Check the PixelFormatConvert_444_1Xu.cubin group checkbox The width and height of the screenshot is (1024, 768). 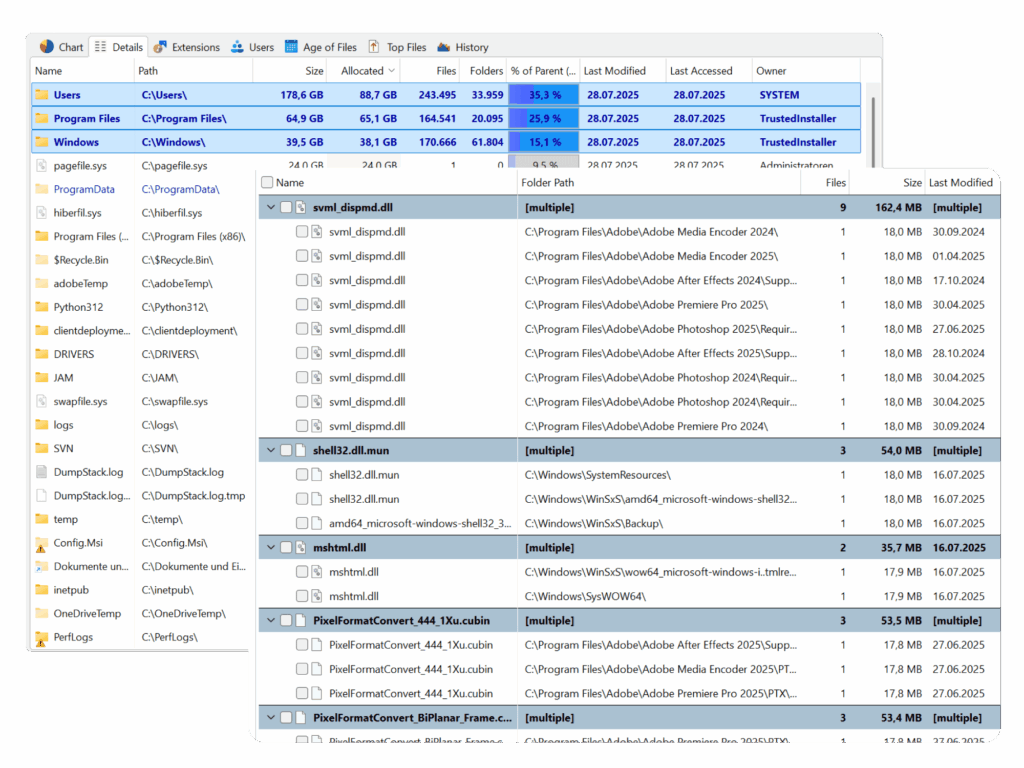pos(285,620)
